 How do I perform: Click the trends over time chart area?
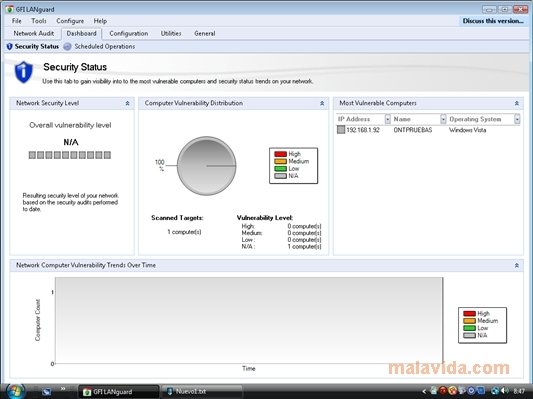tap(249, 320)
